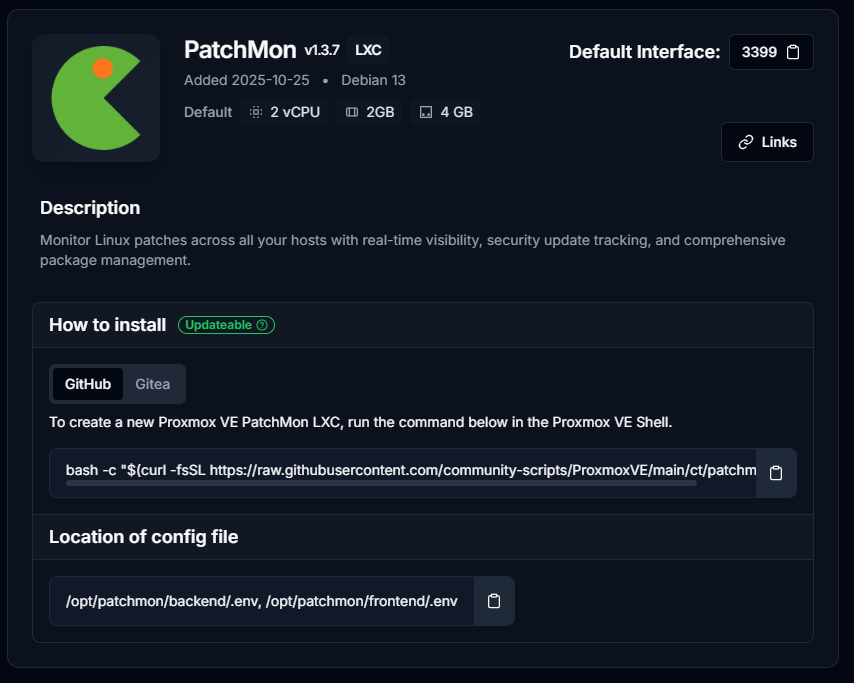854x683 pixels.
Task: Click the scrollbar under the install command
Action: pyautogui.click(x=381, y=484)
